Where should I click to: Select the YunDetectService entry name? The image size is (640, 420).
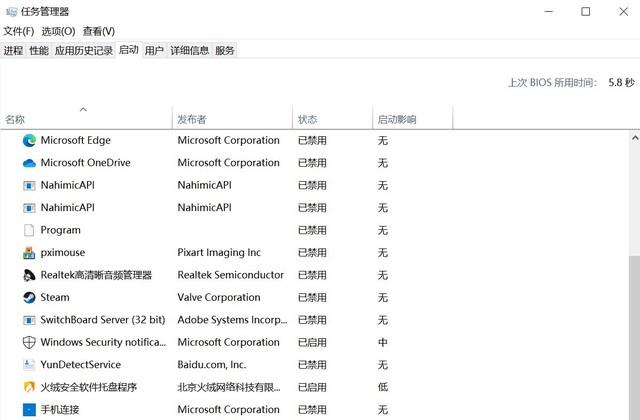[x=80, y=364]
